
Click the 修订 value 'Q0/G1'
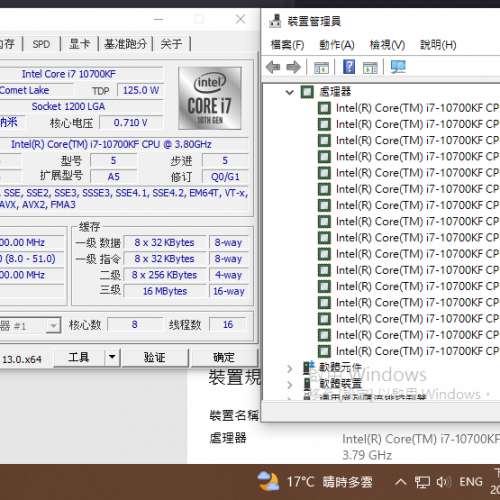pyautogui.click(x=225, y=177)
